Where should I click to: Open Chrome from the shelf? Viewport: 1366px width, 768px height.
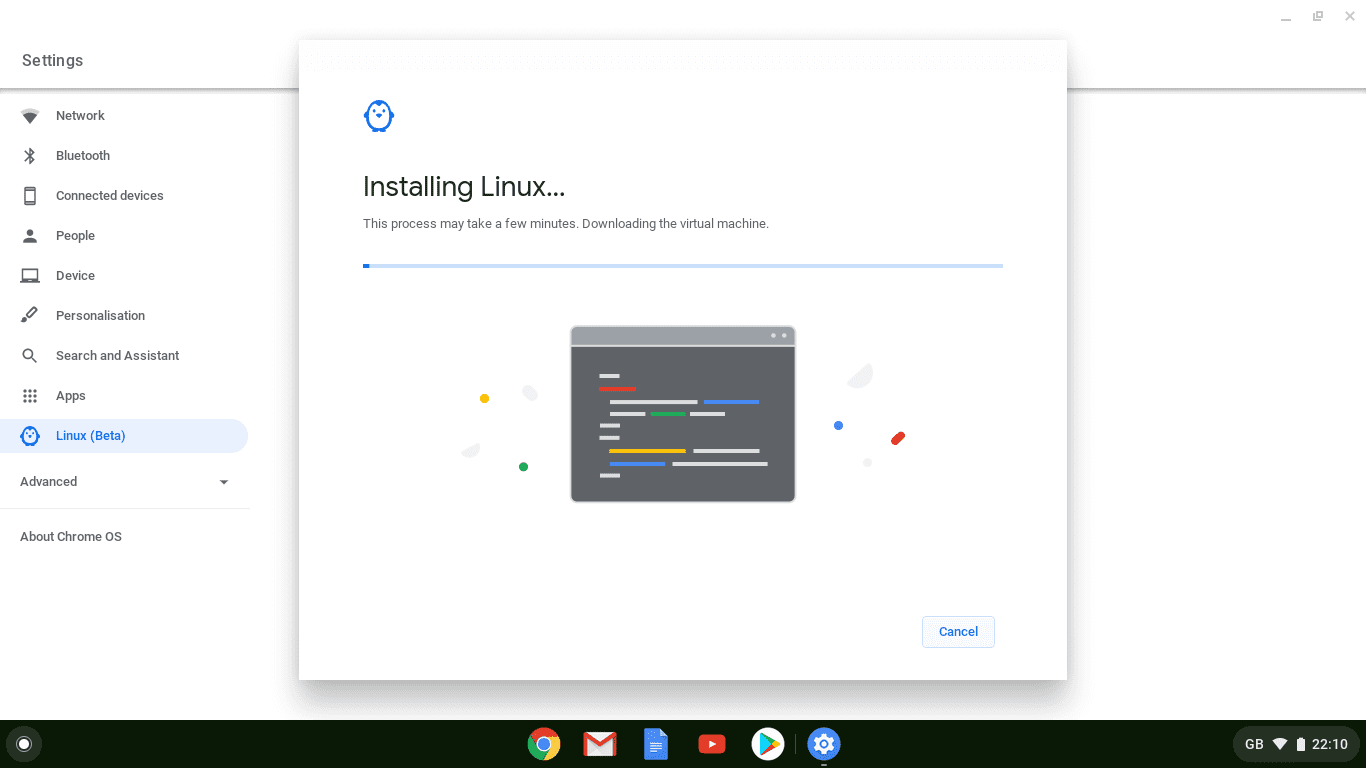(x=544, y=744)
